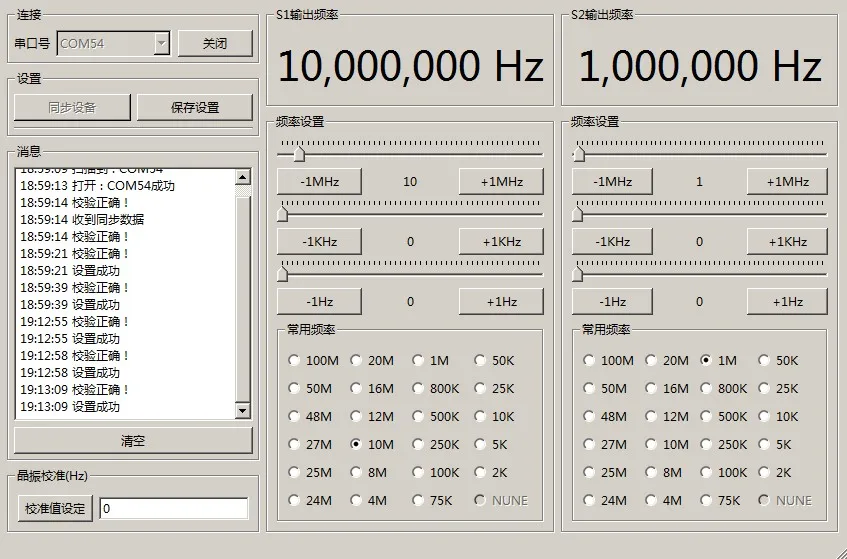
Task: Click the S2 KHz slider thumb
Action: (577, 215)
